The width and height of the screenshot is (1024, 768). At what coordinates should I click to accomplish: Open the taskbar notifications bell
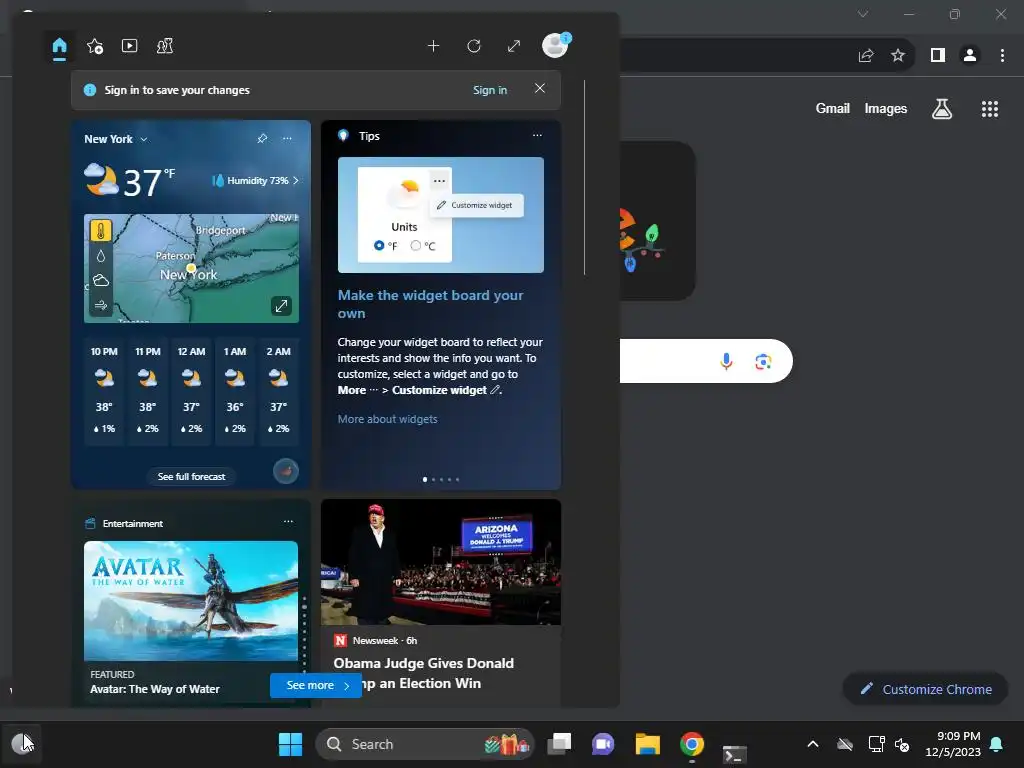point(997,744)
